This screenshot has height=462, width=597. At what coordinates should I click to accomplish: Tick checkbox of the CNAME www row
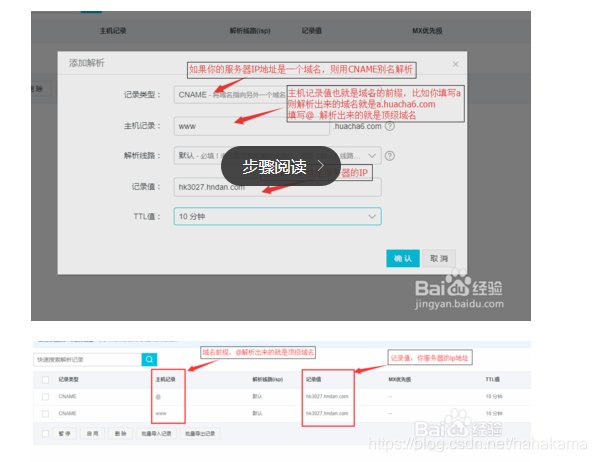point(45,414)
